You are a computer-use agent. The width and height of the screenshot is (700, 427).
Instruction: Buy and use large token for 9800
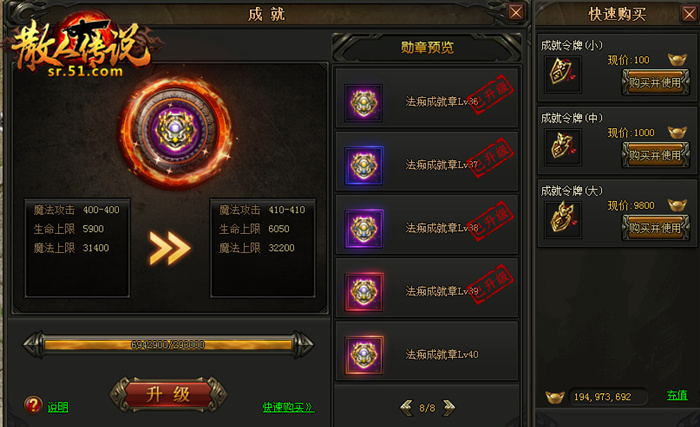(x=655, y=228)
